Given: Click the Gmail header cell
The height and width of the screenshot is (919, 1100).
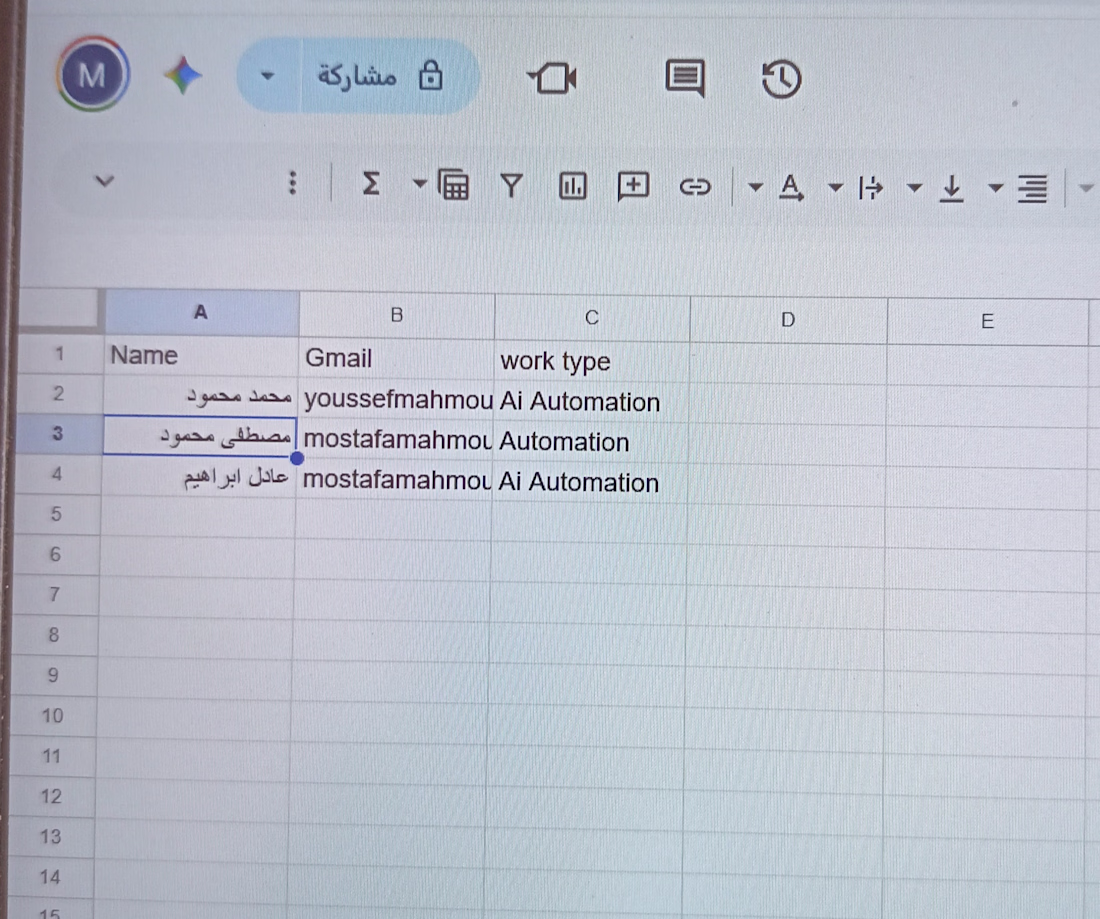Looking at the screenshot, I should pyautogui.click(x=396, y=358).
